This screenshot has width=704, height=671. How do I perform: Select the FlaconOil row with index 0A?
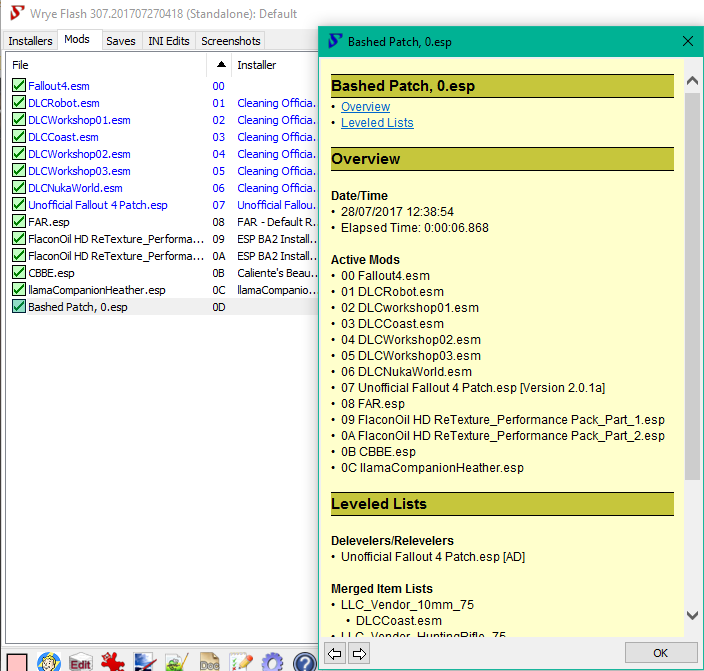point(116,256)
